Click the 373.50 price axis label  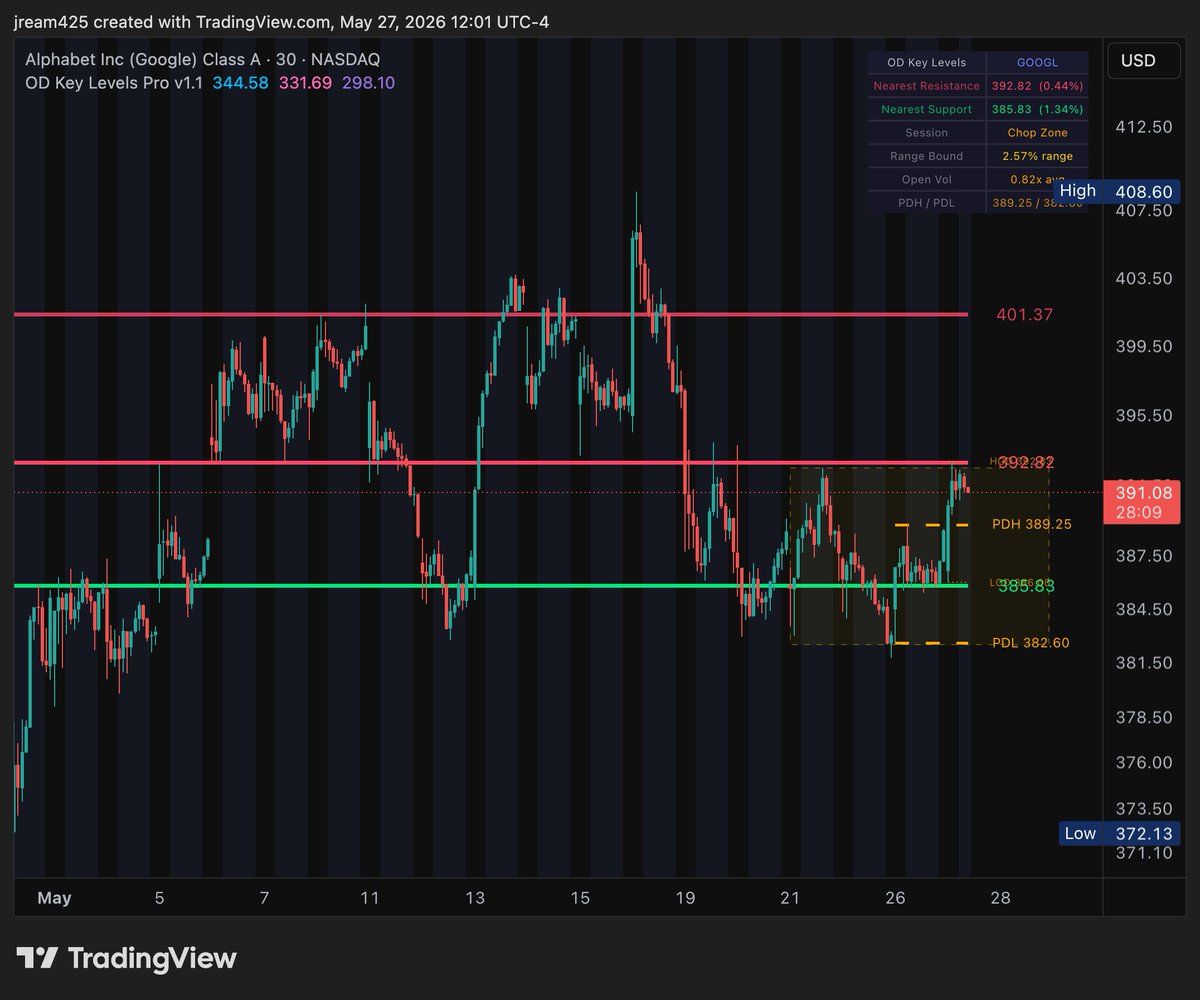click(1144, 808)
